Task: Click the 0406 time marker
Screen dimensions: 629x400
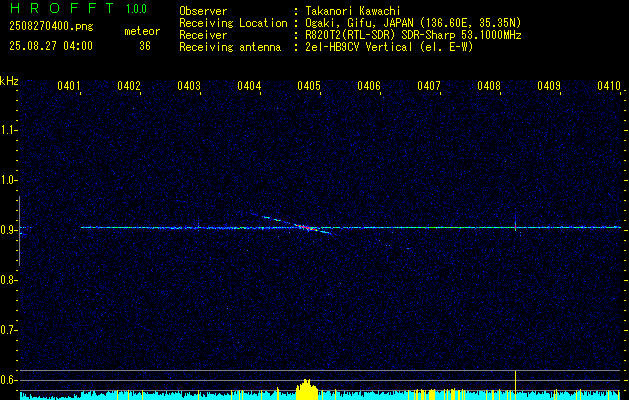Action: pyautogui.click(x=369, y=85)
